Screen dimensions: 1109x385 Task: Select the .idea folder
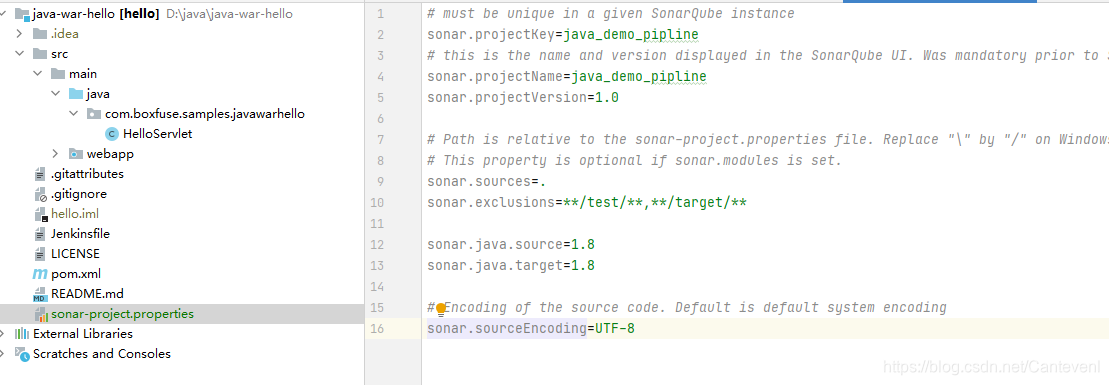click(65, 33)
